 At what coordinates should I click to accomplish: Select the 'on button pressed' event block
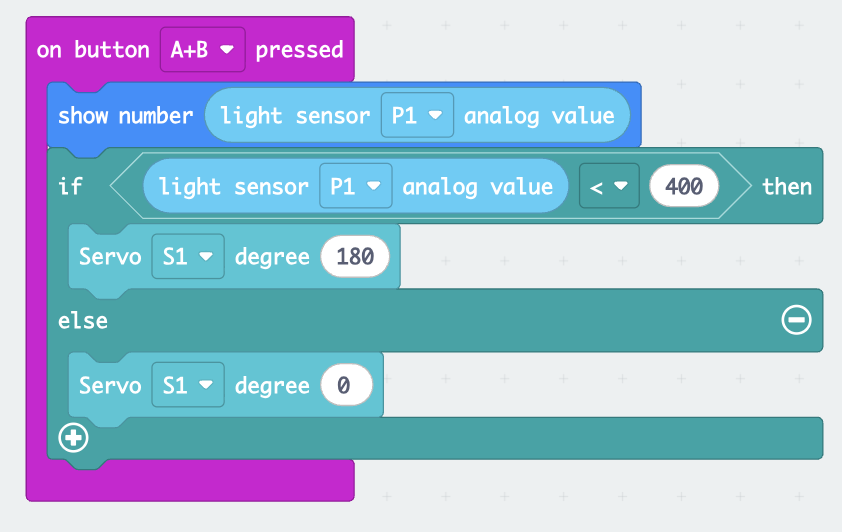click(x=92, y=50)
